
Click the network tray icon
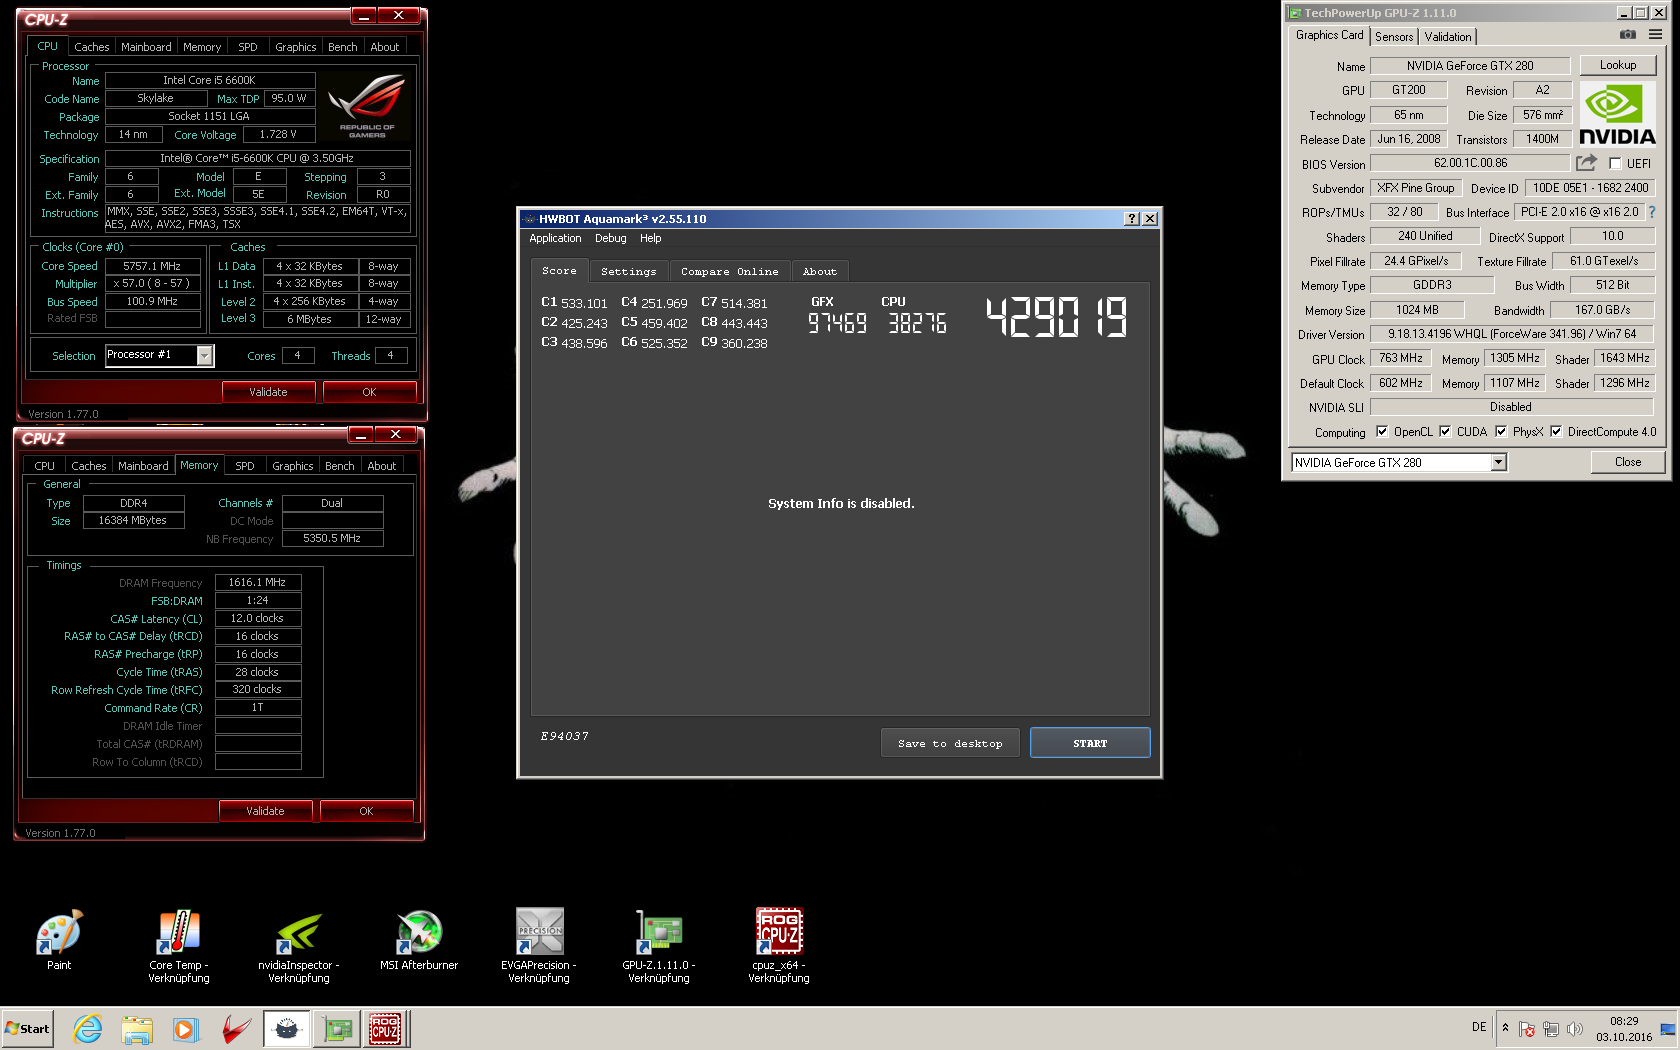tap(1551, 1029)
